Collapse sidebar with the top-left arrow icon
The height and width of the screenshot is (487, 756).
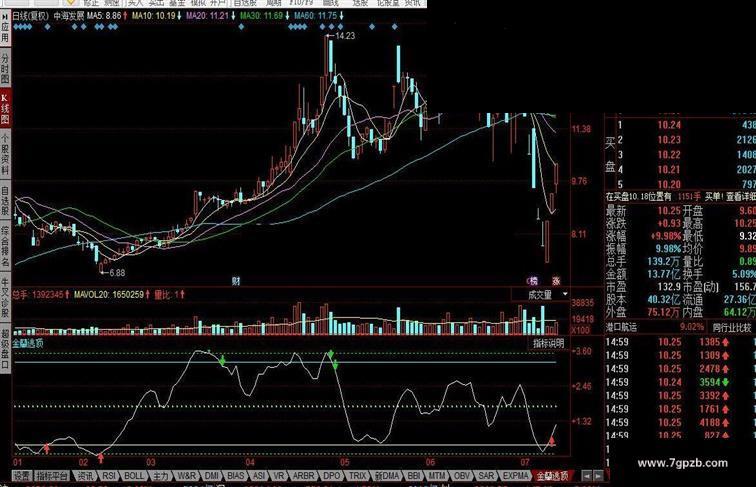click(5, 16)
